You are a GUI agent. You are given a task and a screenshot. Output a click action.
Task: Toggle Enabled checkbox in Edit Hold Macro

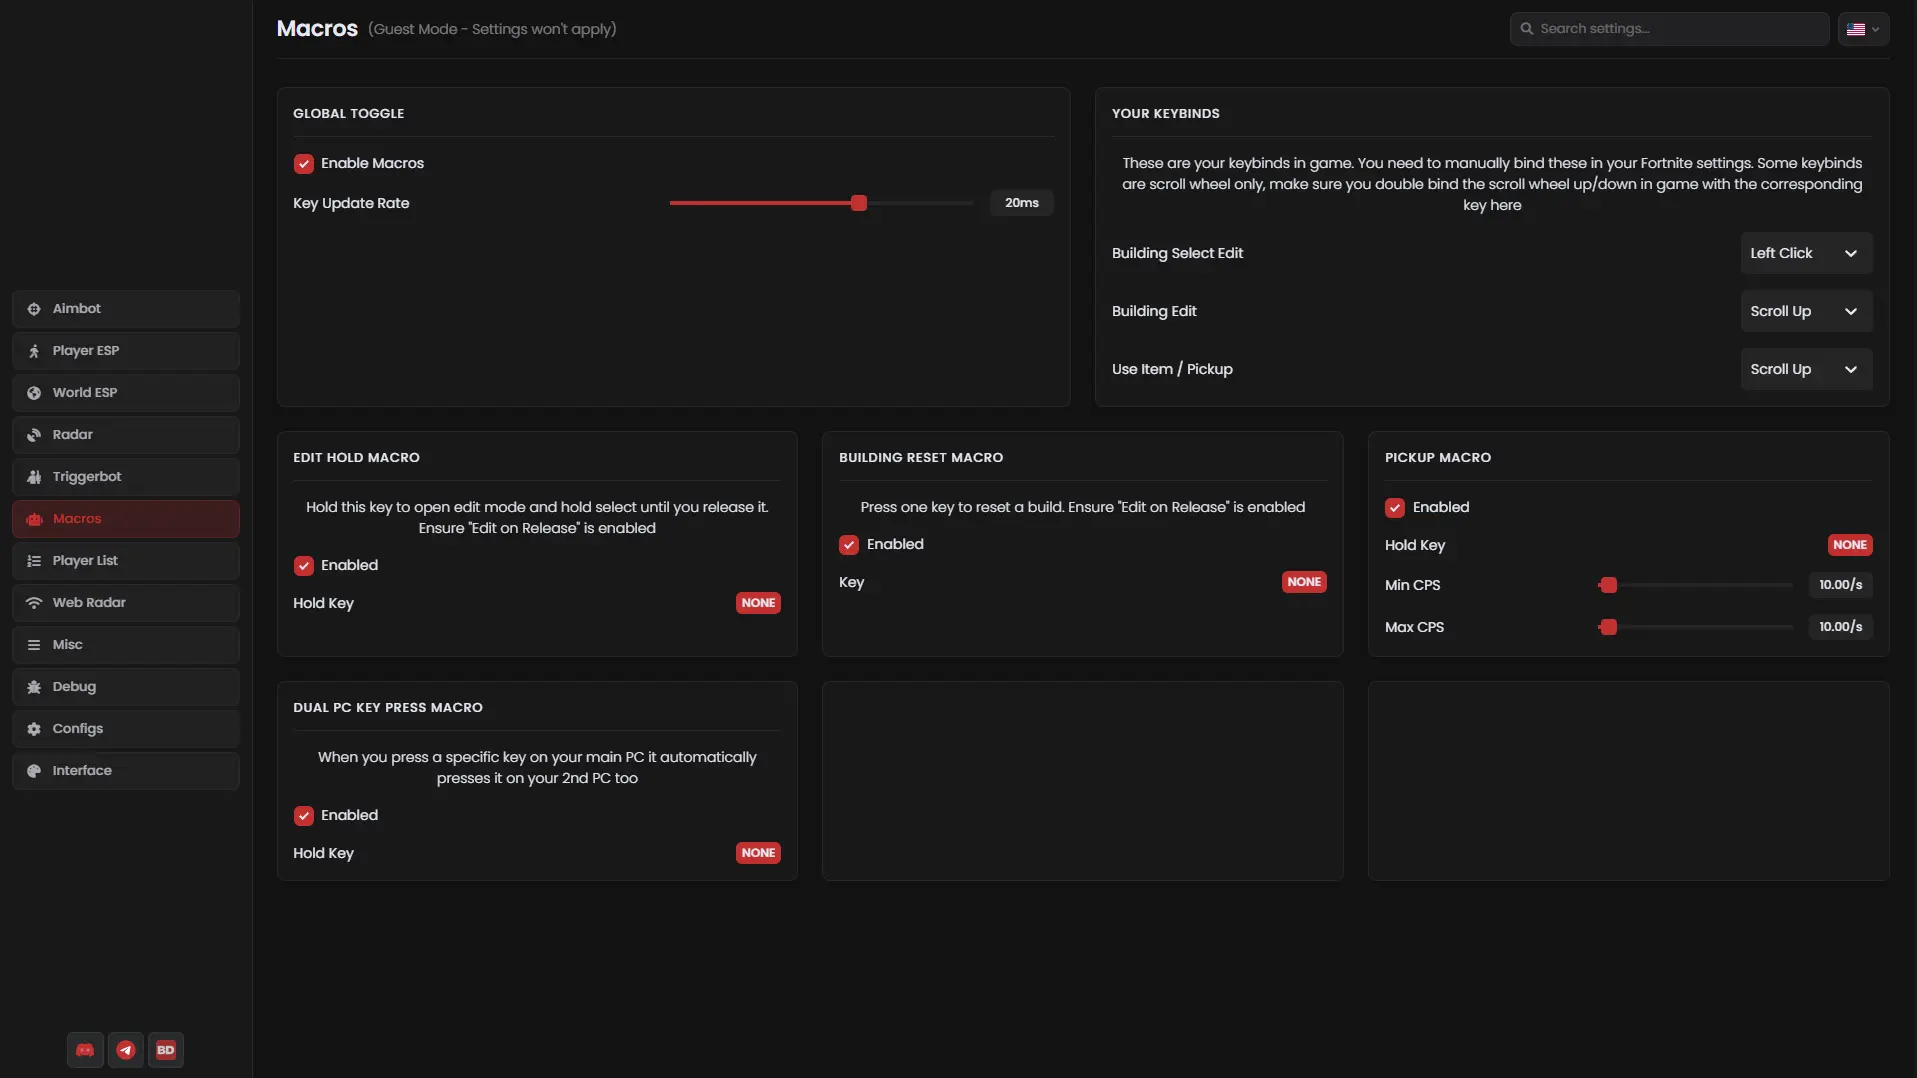pos(304,566)
